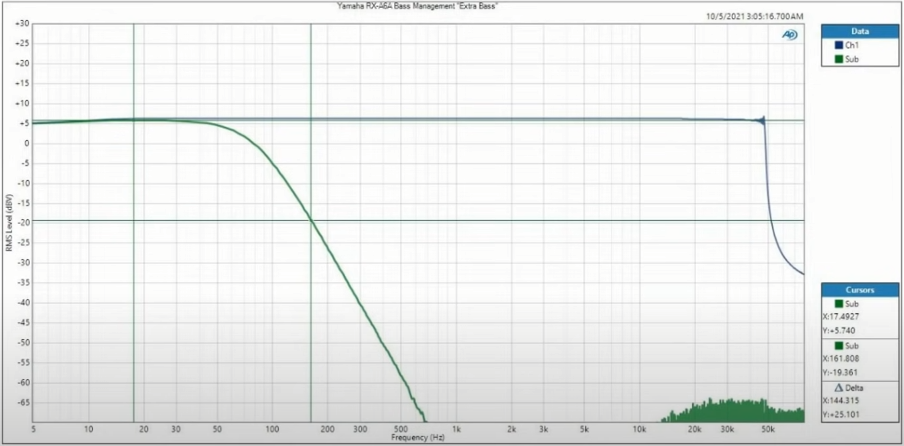The height and width of the screenshot is (446, 904).
Task: Click the AP logo in the graph corner
Action: 789,34
